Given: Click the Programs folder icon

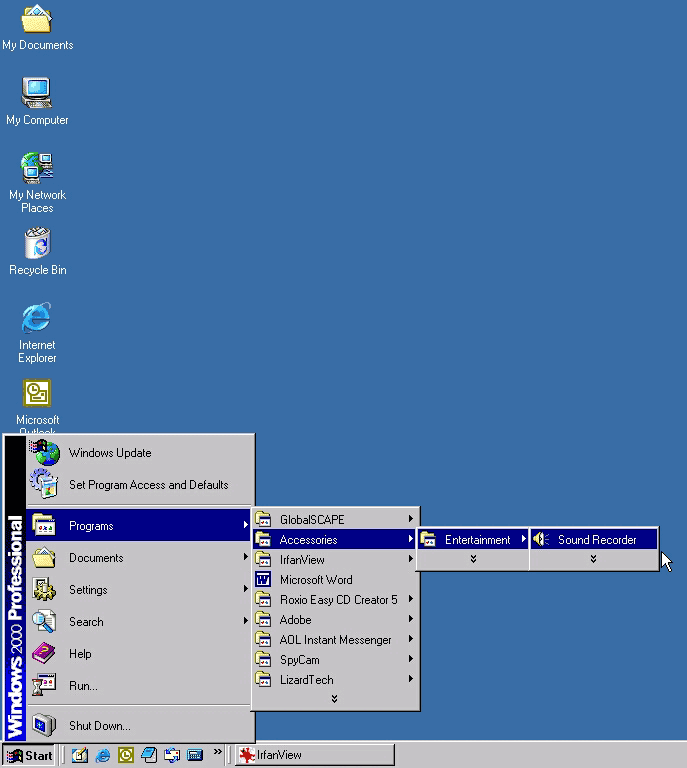Looking at the screenshot, I should [x=44, y=525].
